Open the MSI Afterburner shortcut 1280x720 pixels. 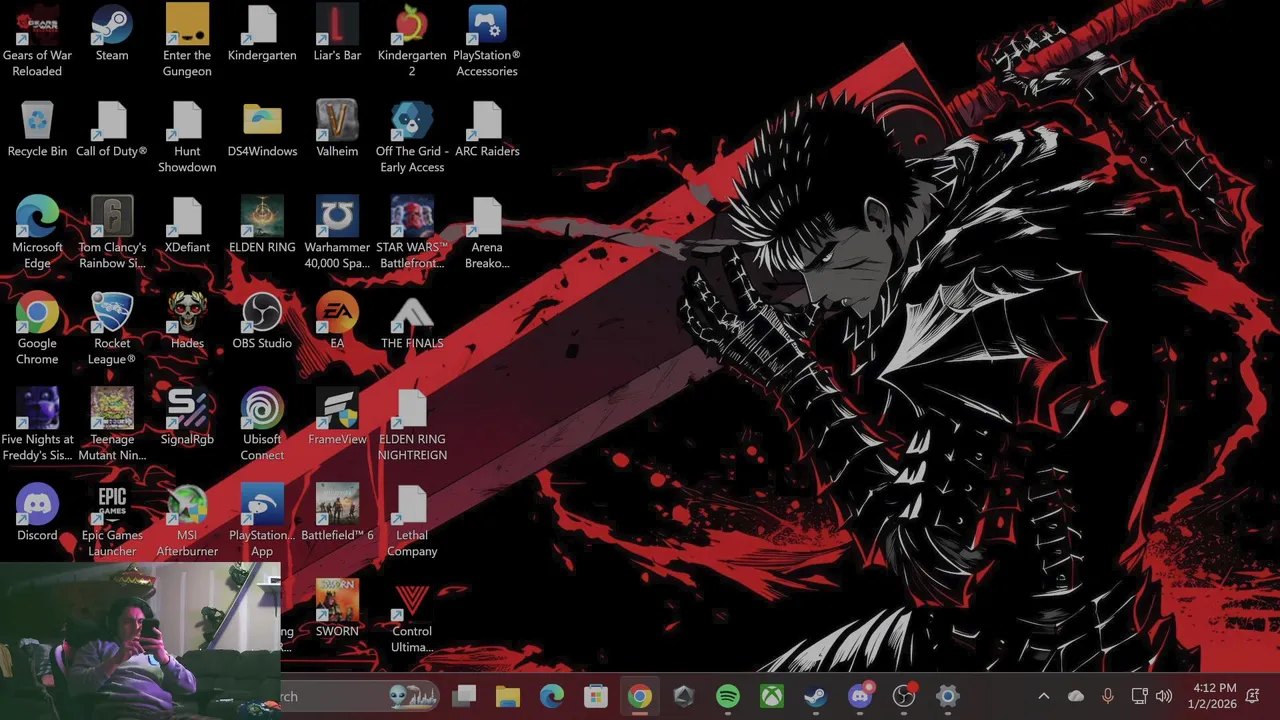pyautogui.click(x=187, y=521)
